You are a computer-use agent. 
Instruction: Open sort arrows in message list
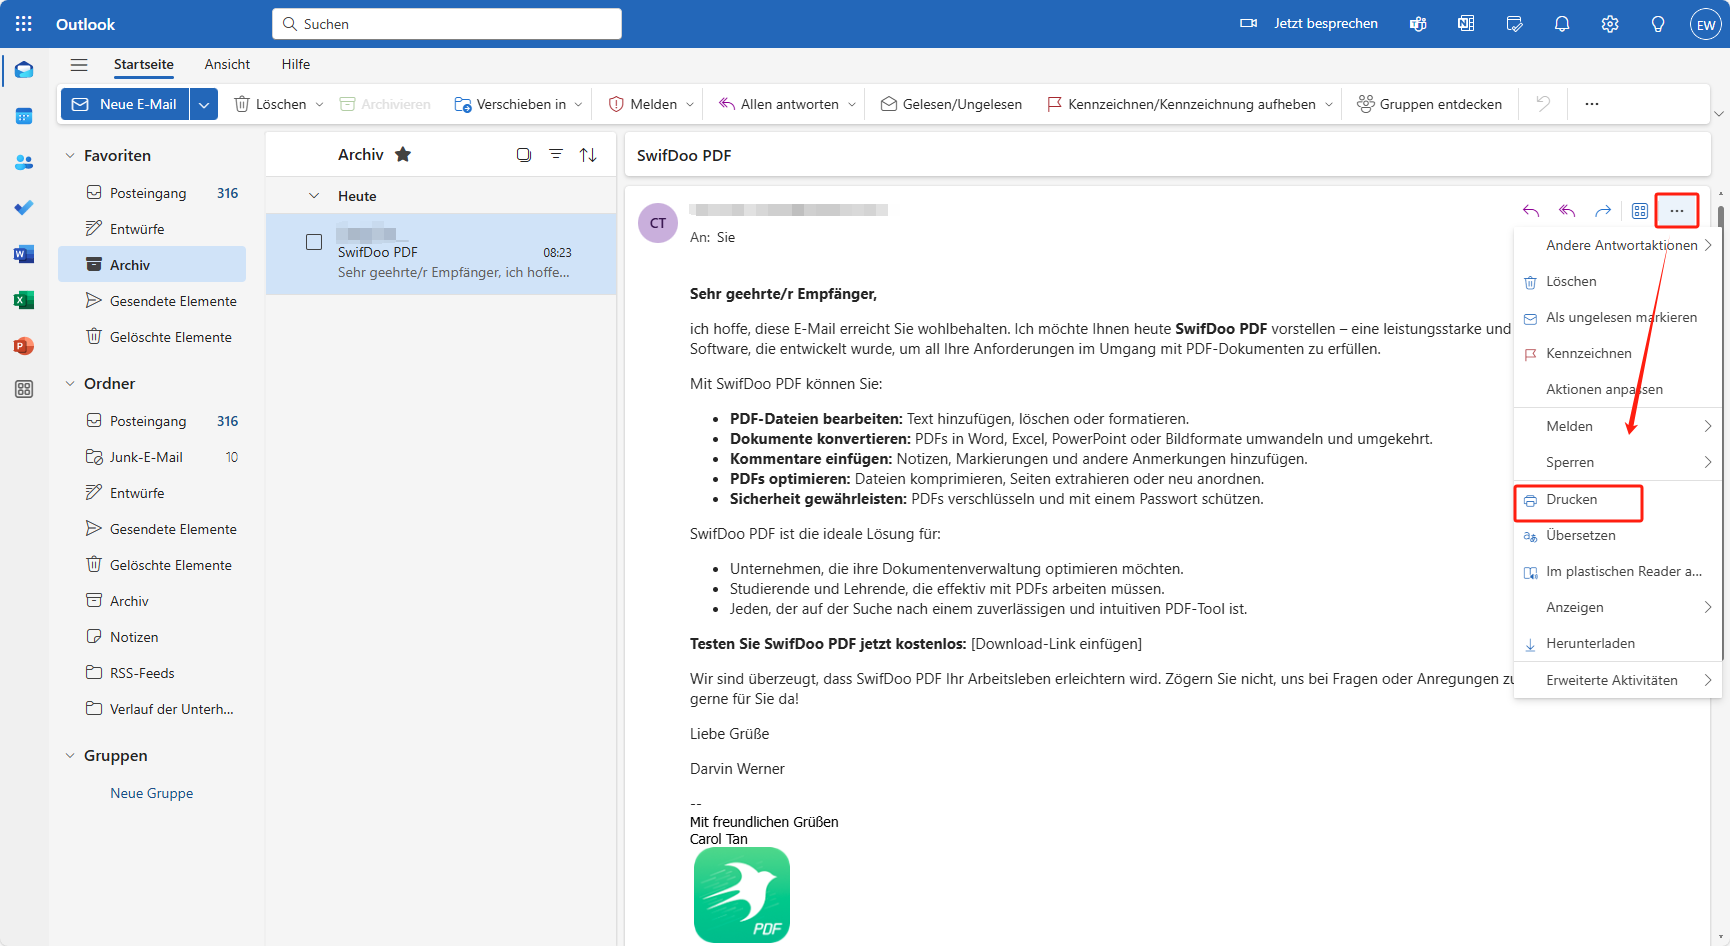pos(588,155)
